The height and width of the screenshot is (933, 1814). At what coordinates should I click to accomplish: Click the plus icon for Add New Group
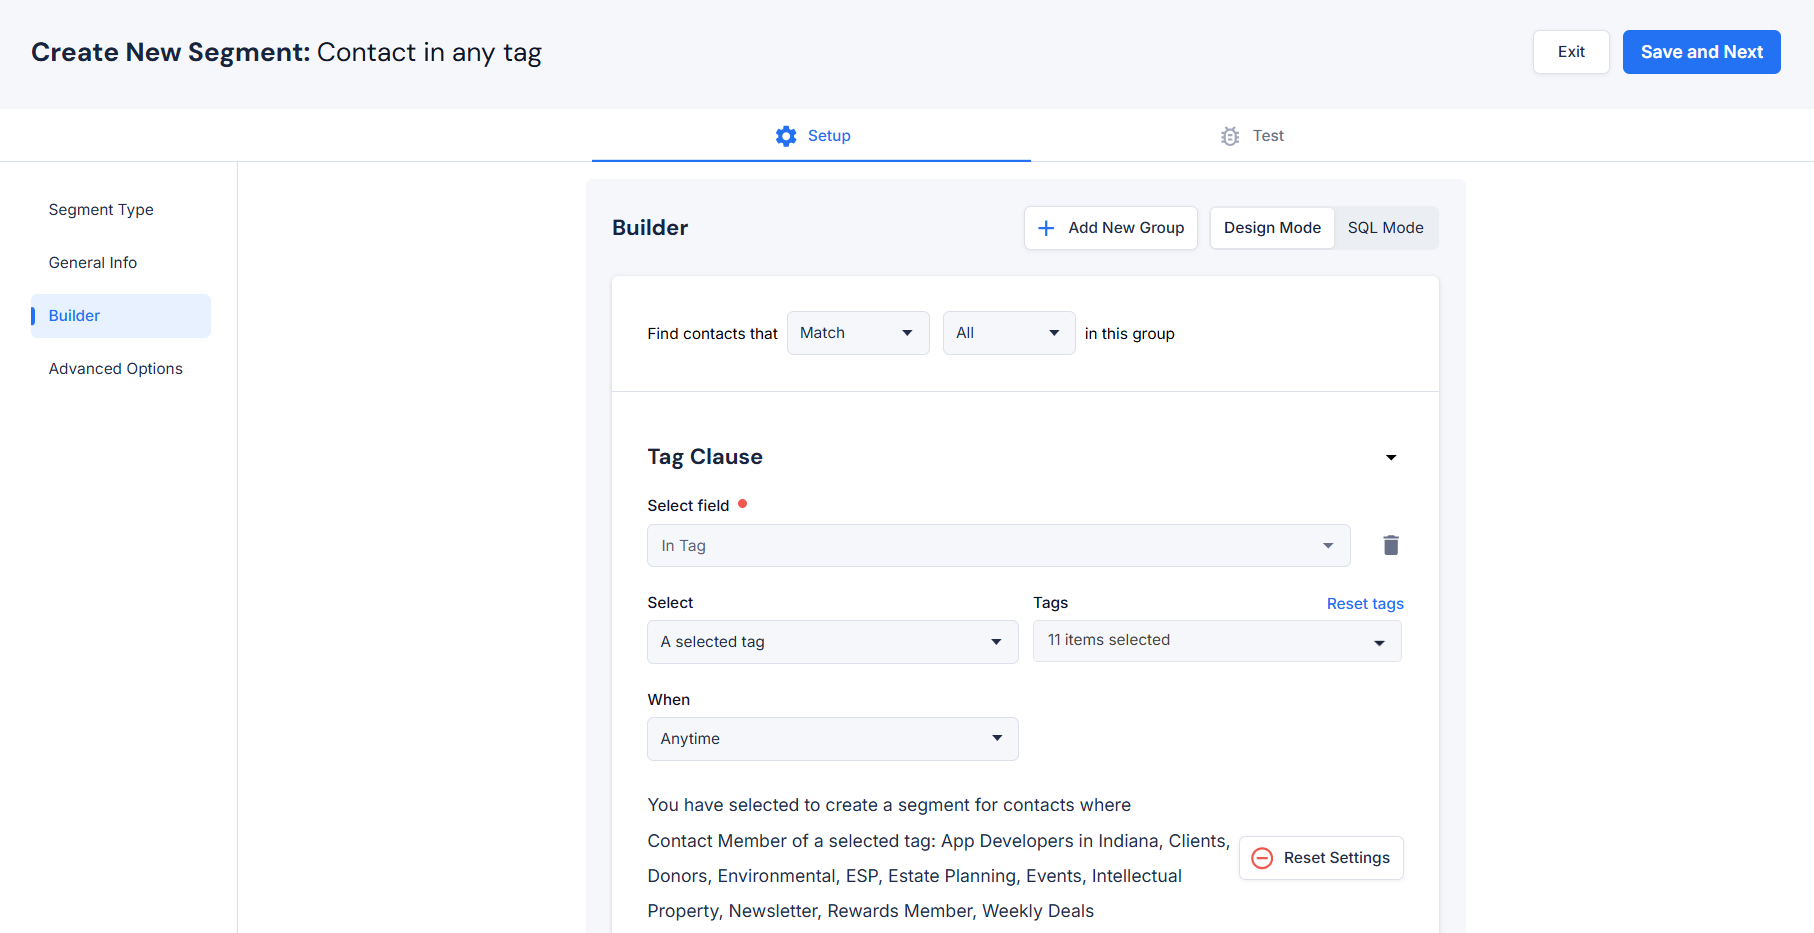[1046, 228]
